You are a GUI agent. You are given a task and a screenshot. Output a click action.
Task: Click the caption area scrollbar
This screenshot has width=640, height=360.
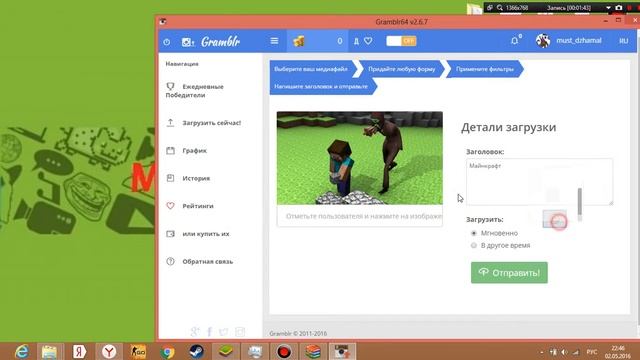tap(580, 202)
